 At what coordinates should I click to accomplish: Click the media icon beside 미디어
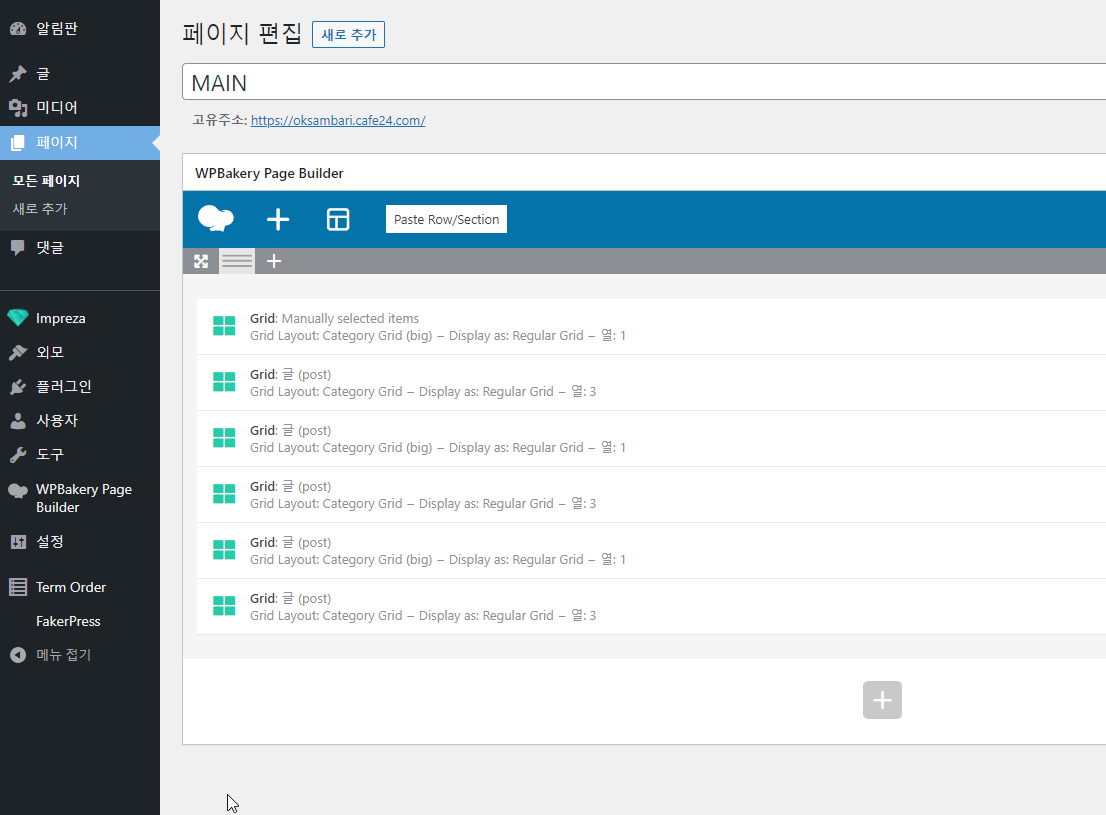pyautogui.click(x=18, y=107)
